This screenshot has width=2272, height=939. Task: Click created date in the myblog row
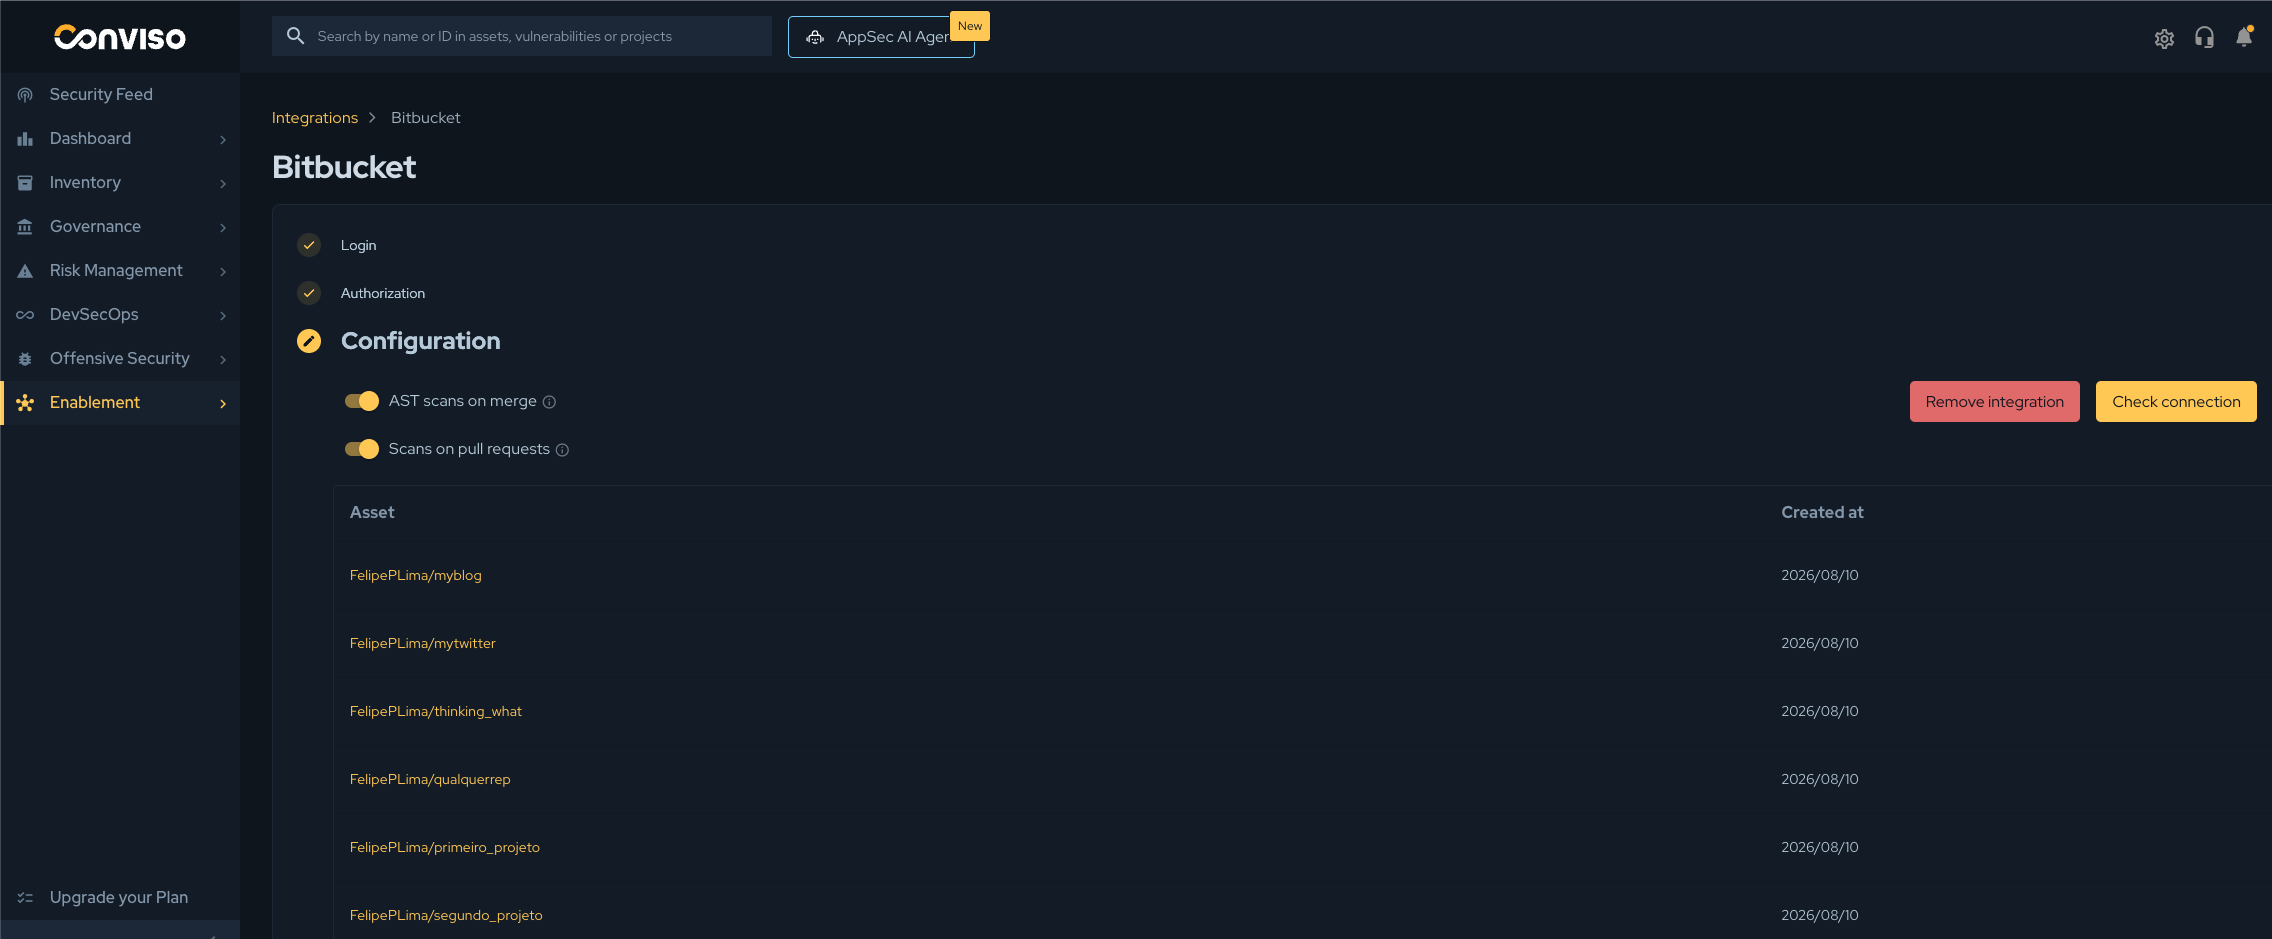click(x=1820, y=575)
